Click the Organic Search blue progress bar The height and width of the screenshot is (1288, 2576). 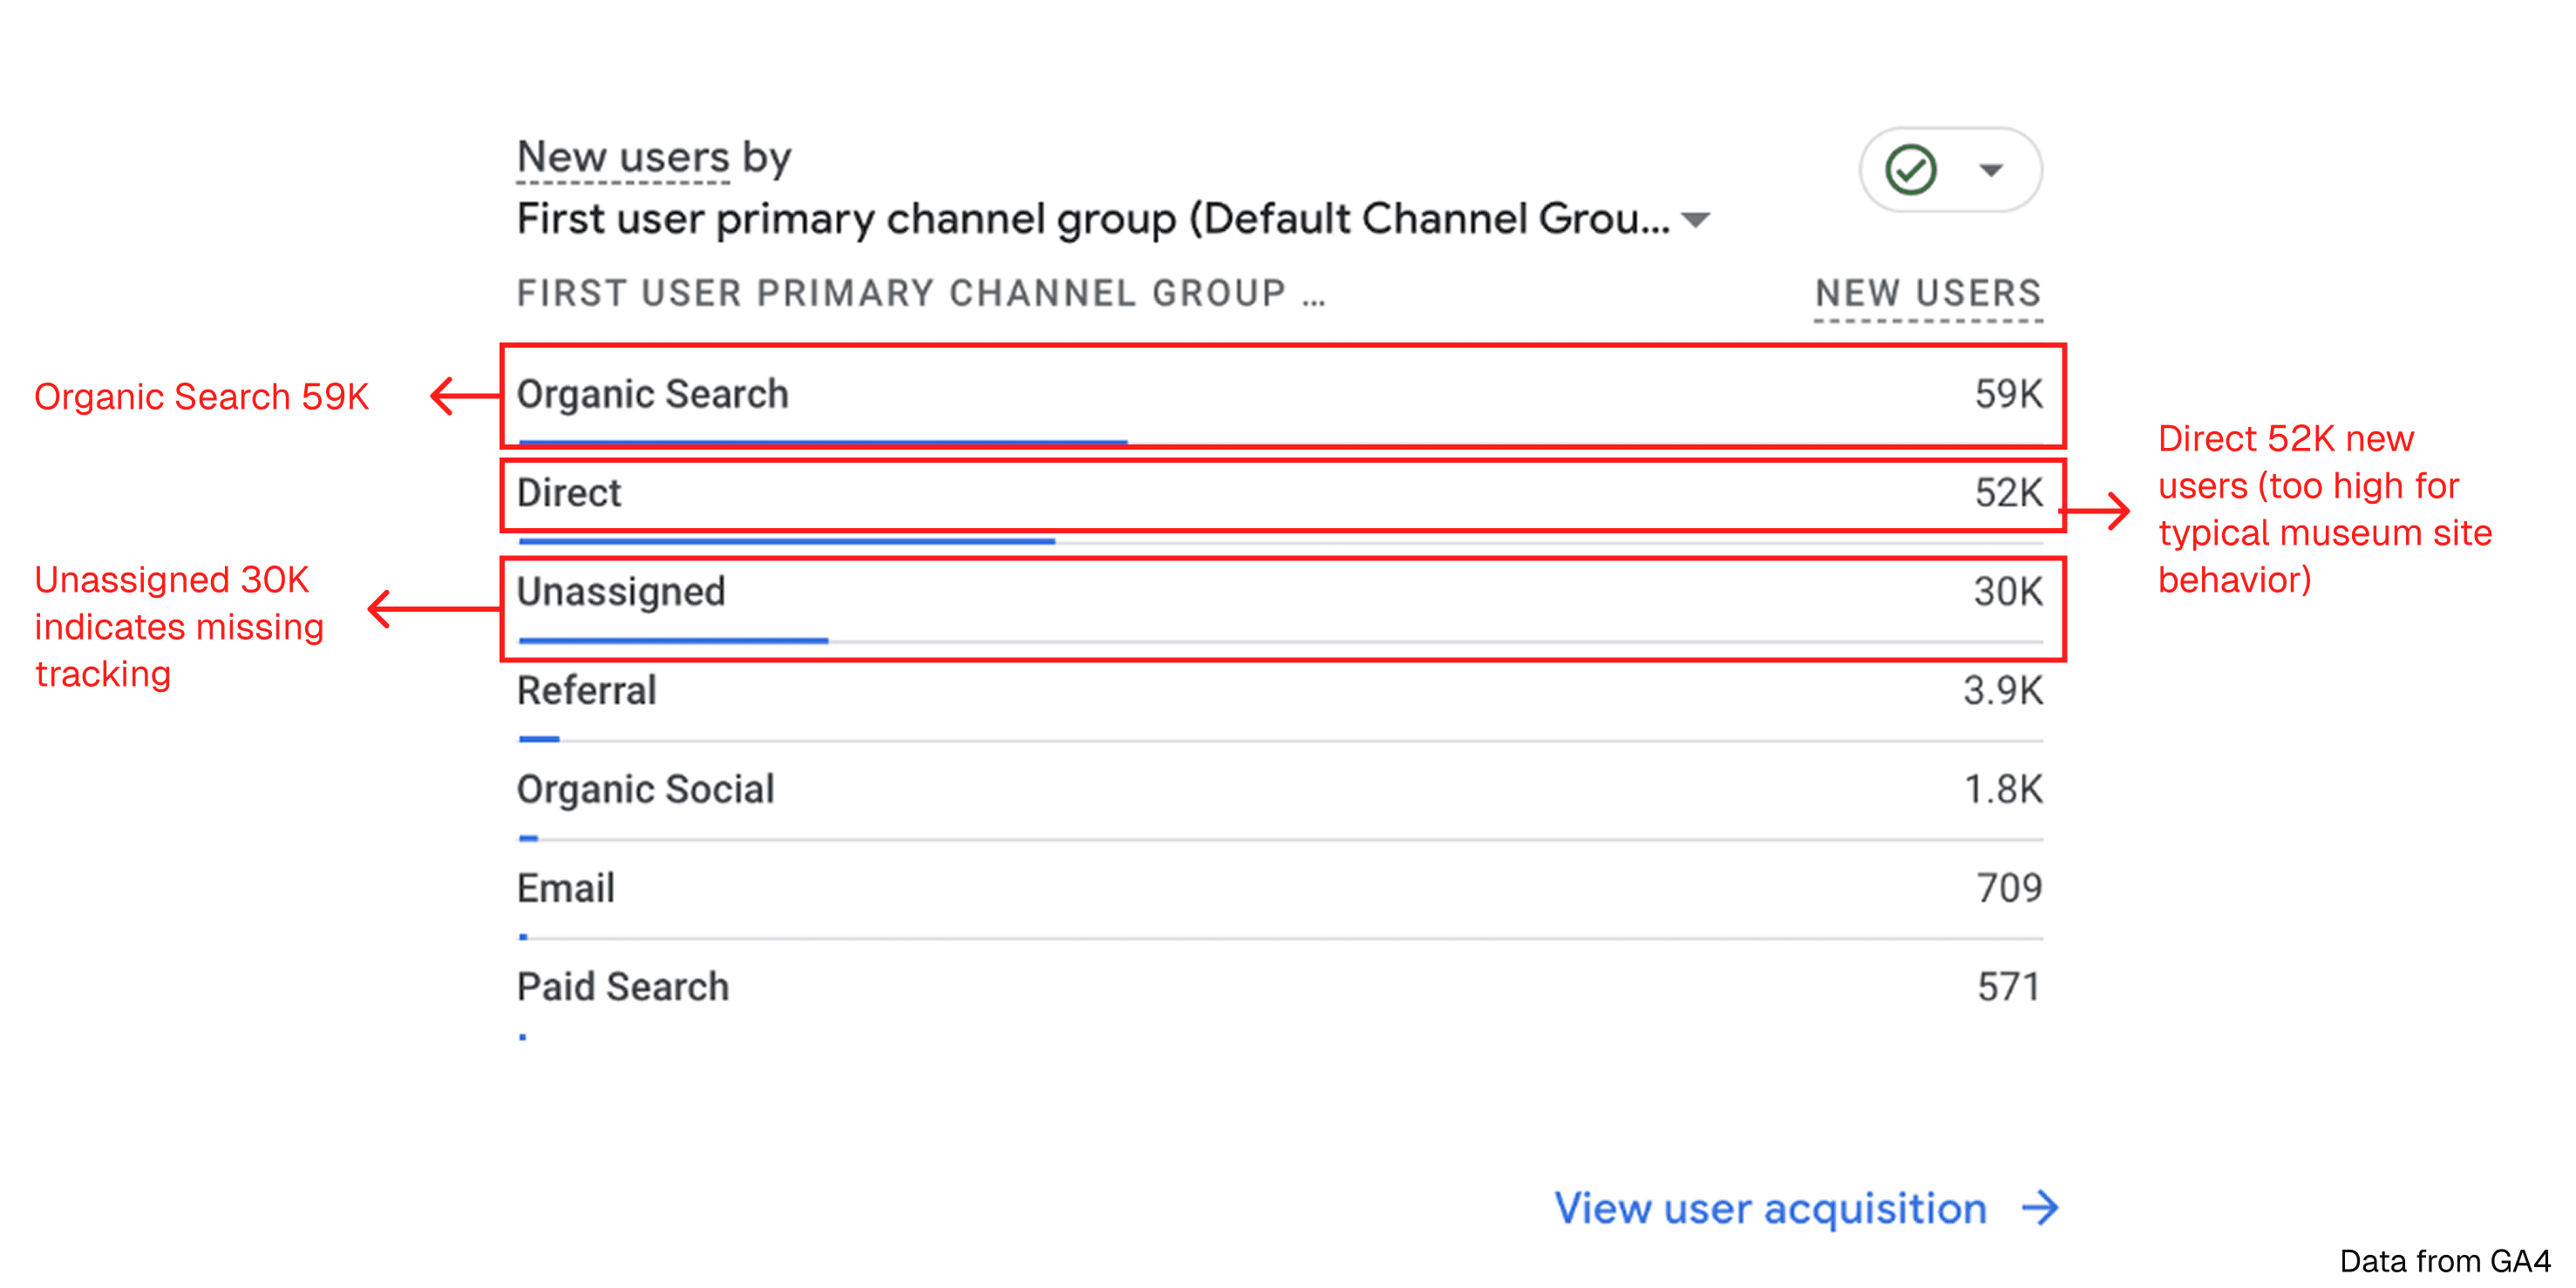click(822, 441)
